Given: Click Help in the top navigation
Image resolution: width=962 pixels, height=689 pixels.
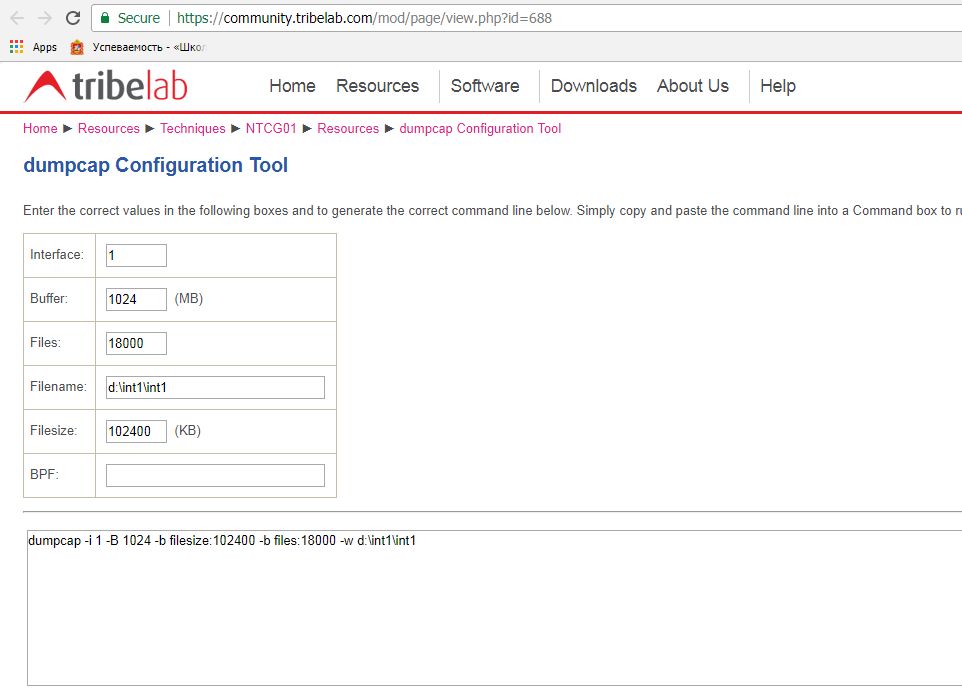Looking at the screenshot, I should click(x=777, y=86).
